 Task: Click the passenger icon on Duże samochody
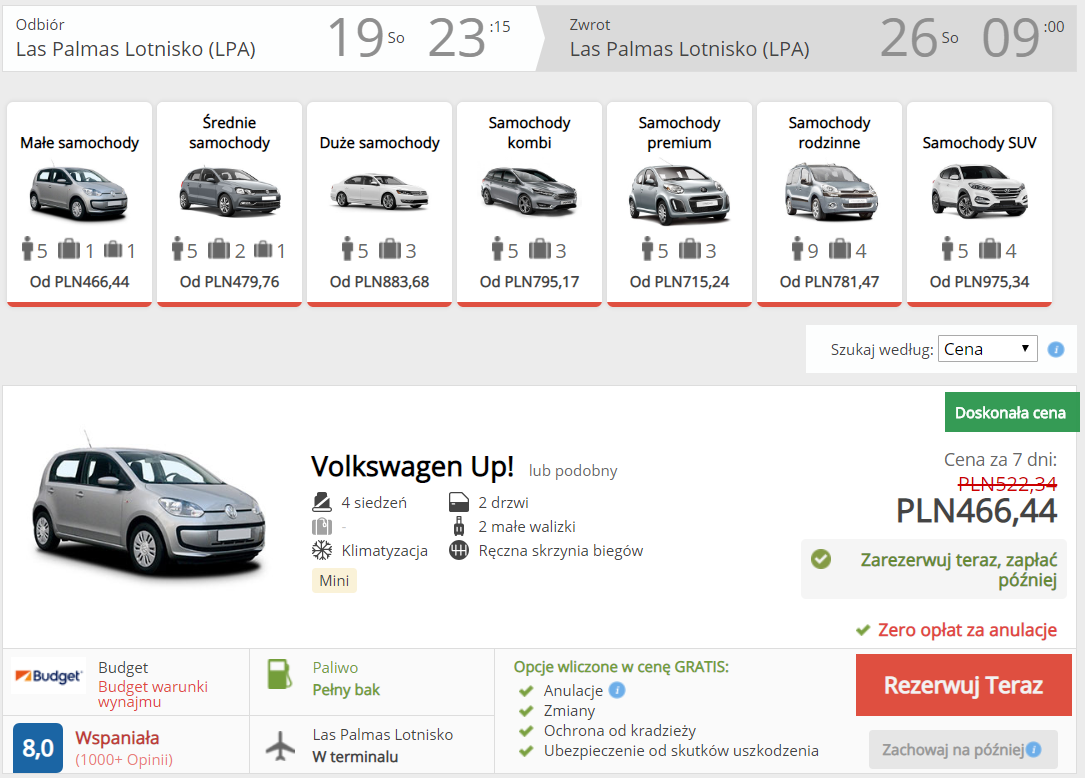click(x=347, y=248)
